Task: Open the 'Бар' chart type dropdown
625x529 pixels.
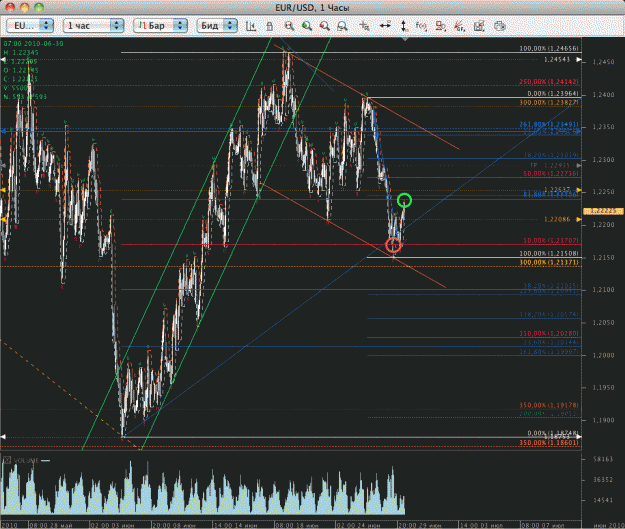Action: (x=160, y=26)
